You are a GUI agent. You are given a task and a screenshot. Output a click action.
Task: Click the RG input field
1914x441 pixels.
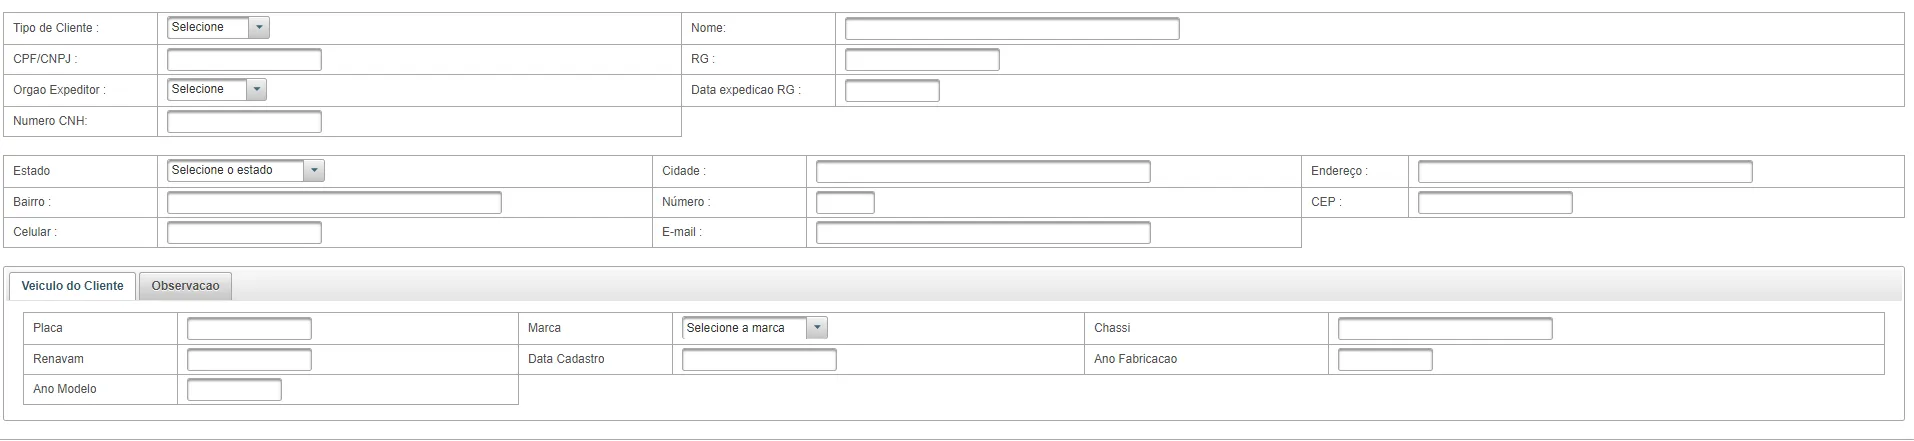tap(921, 60)
